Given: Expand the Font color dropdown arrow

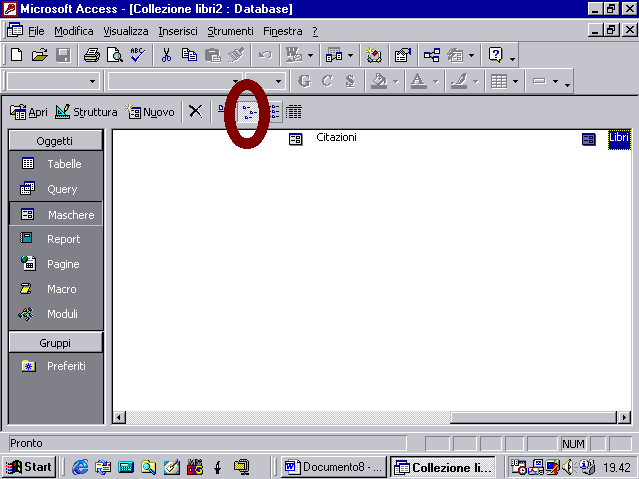Looking at the screenshot, I should point(435,82).
